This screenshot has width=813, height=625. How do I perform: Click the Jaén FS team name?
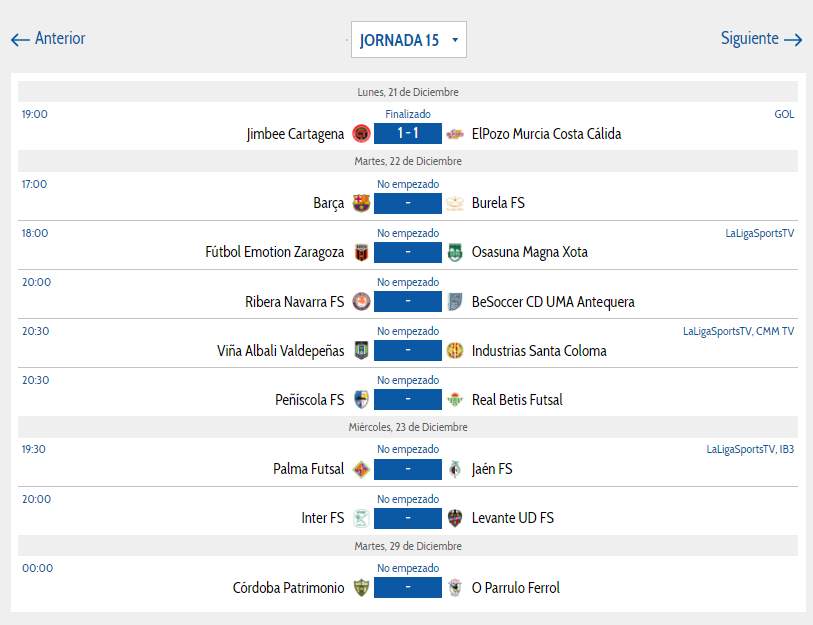[492, 469]
